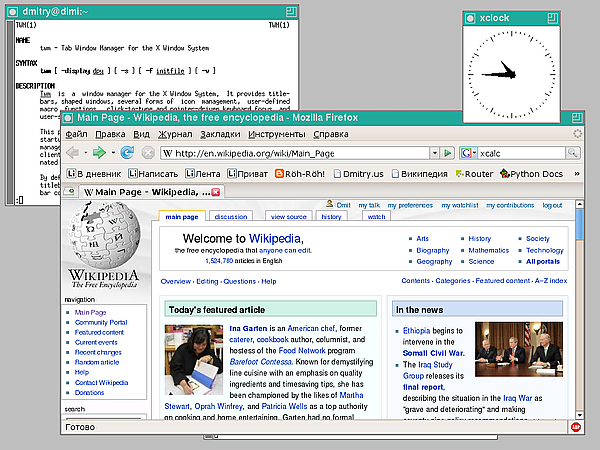The width and height of the screenshot is (600, 450).
Task: Open the 'В дневник' bookmark
Action: pos(93,174)
